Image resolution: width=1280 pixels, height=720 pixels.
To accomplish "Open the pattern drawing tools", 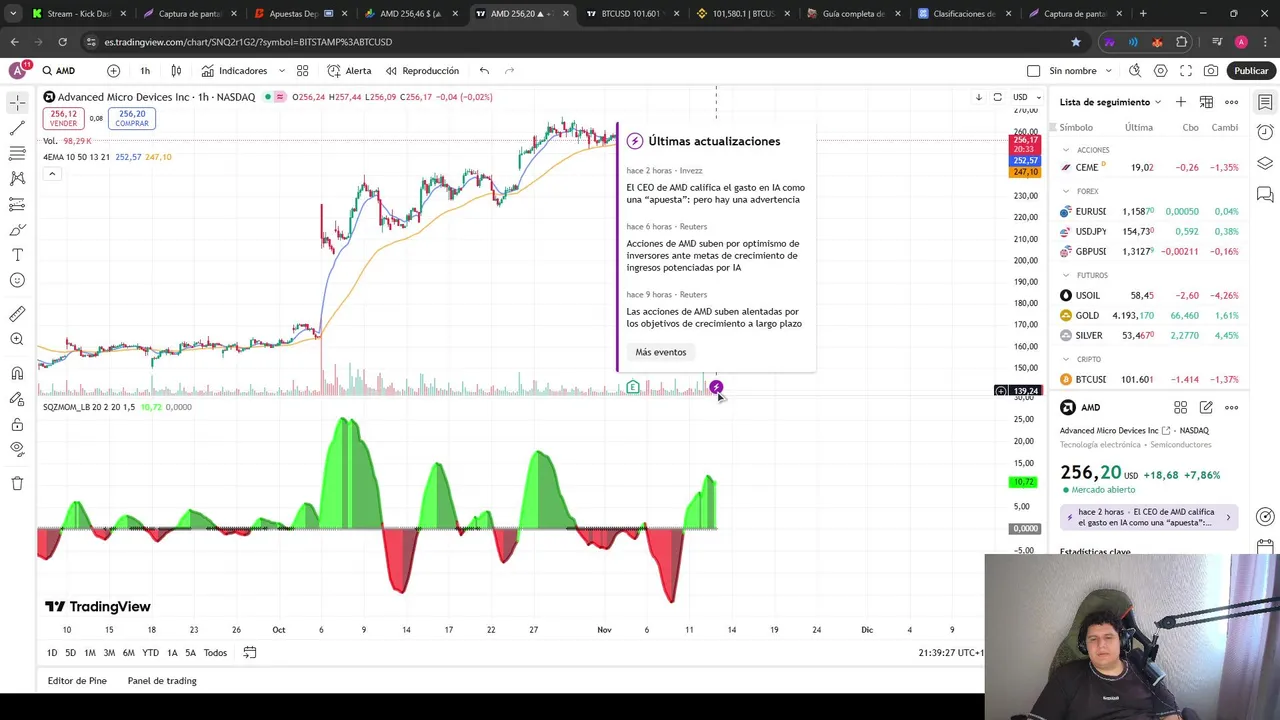I will point(17,178).
